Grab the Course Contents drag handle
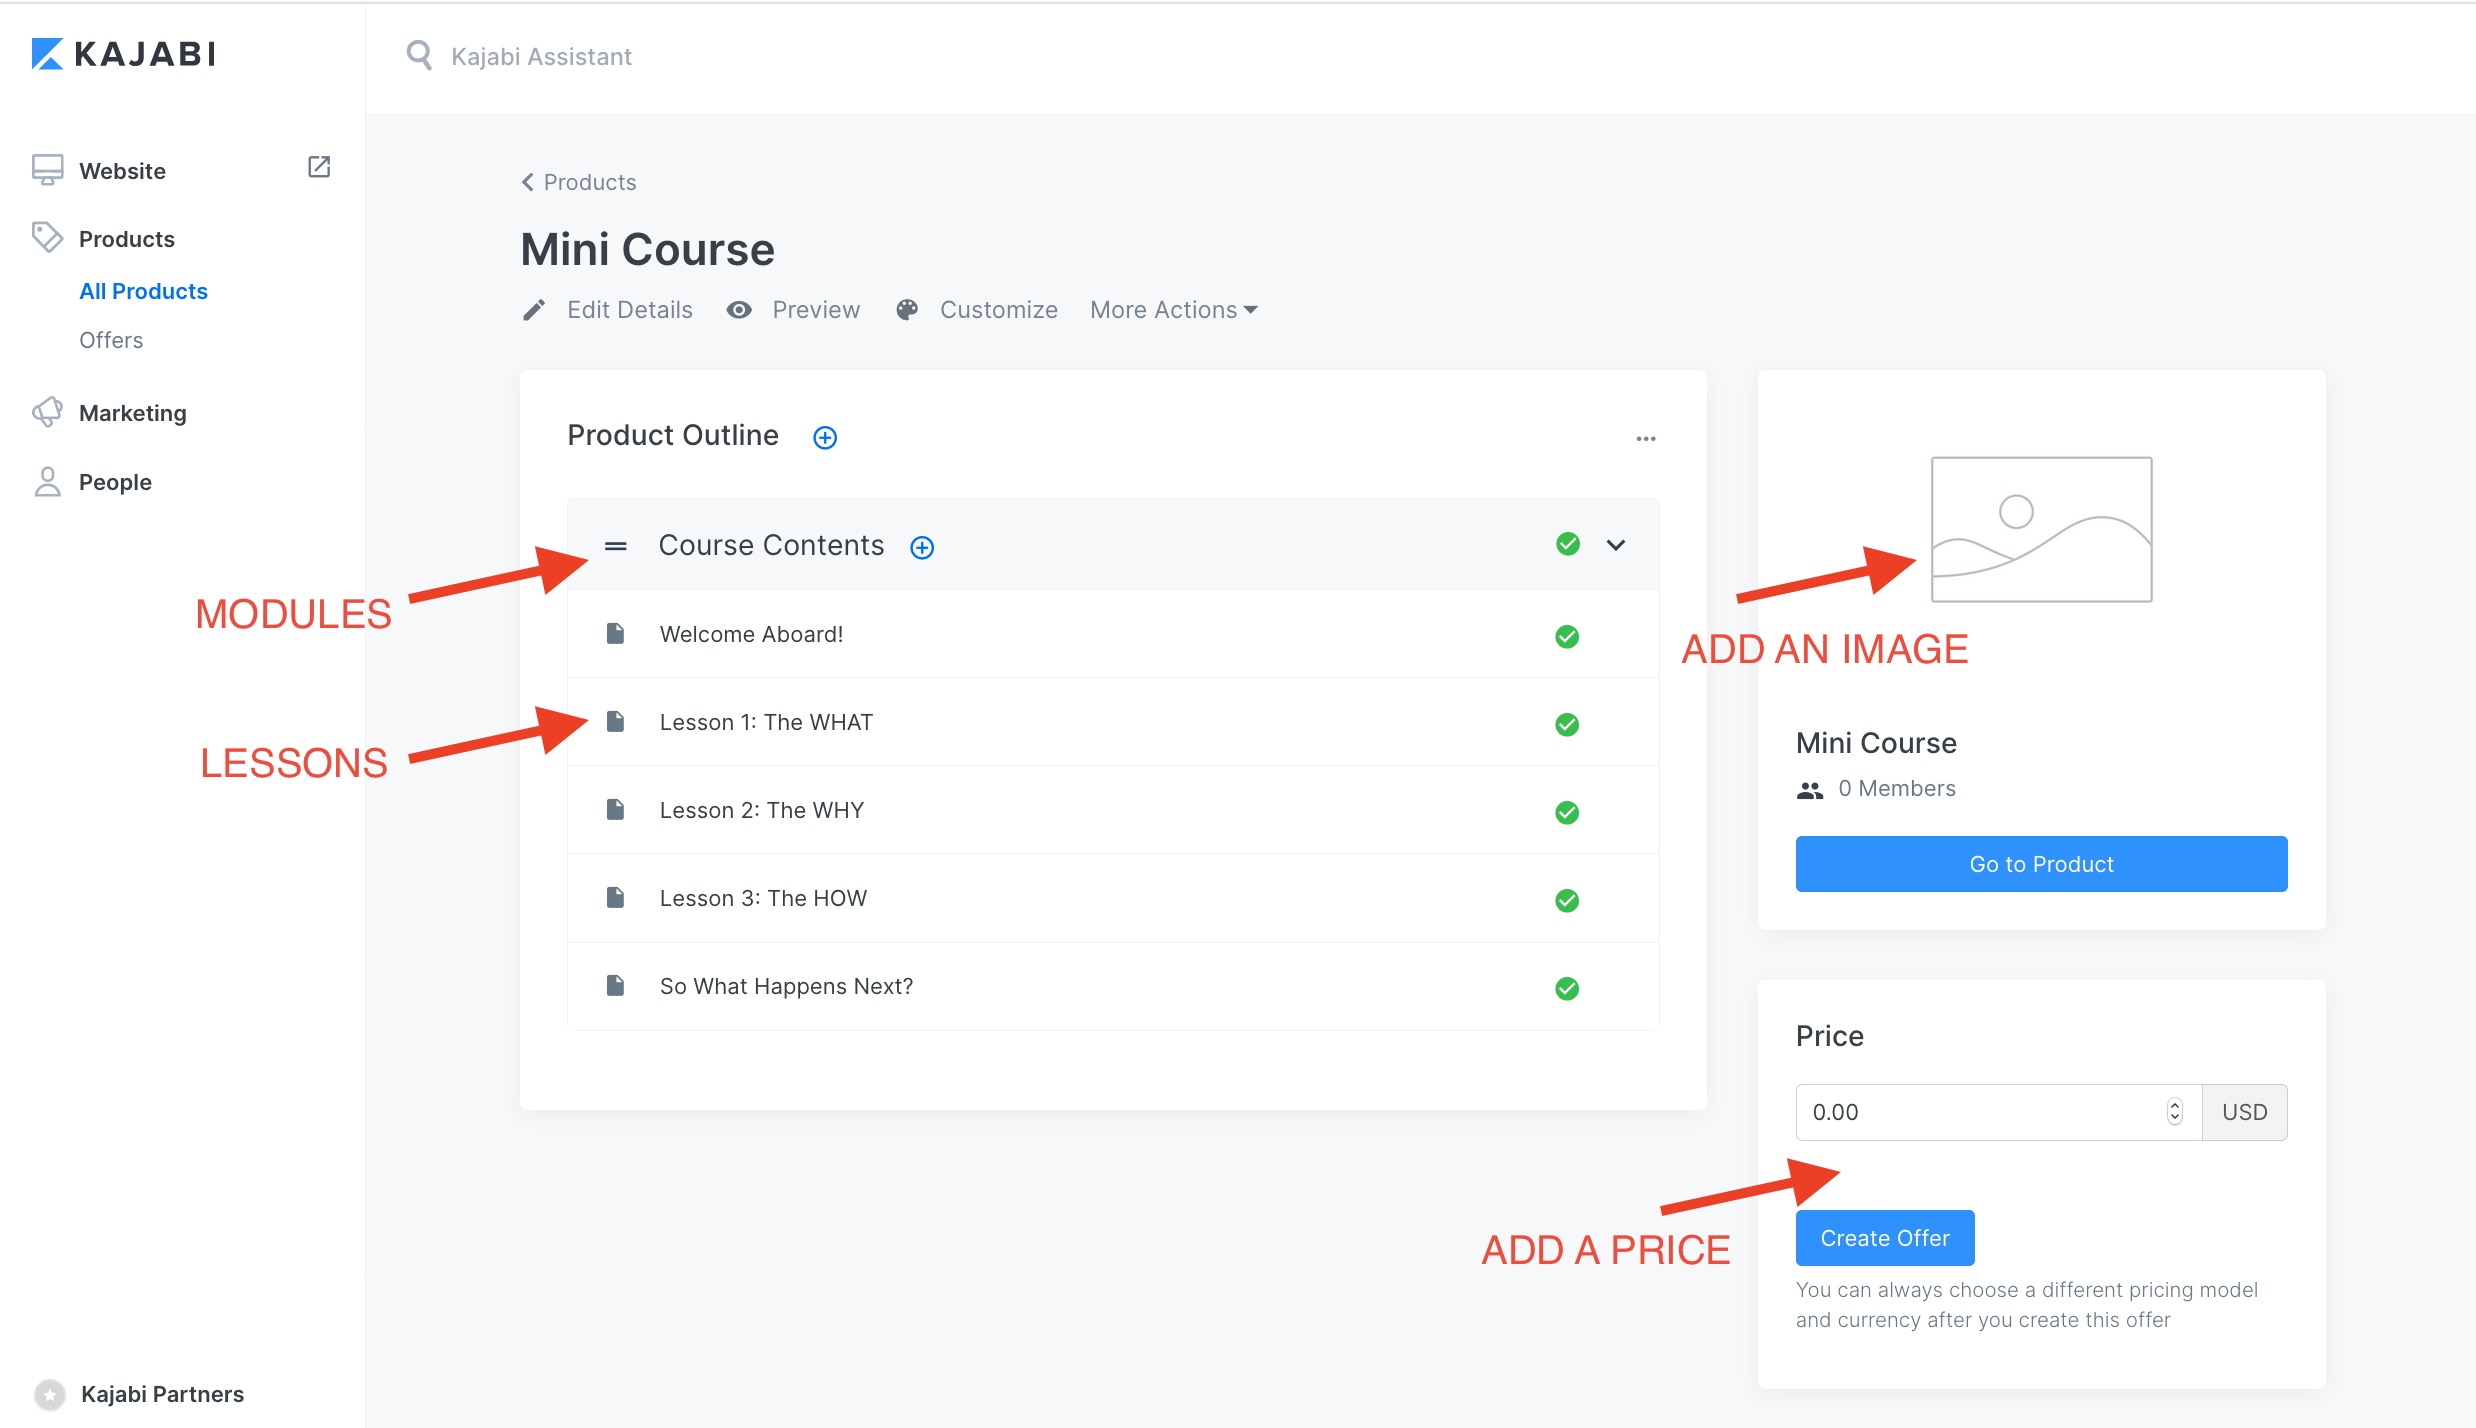The height and width of the screenshot is (1428, 2476). (616, 546)
